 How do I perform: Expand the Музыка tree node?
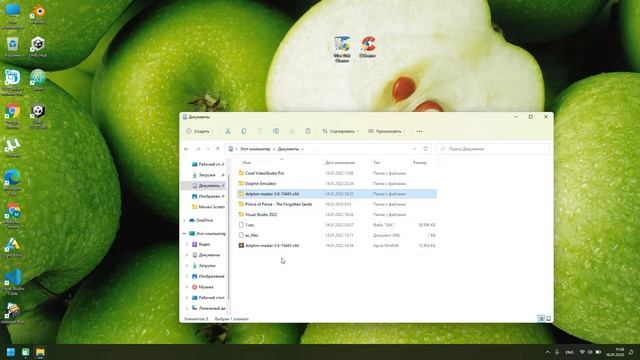(x=187, y=287)
